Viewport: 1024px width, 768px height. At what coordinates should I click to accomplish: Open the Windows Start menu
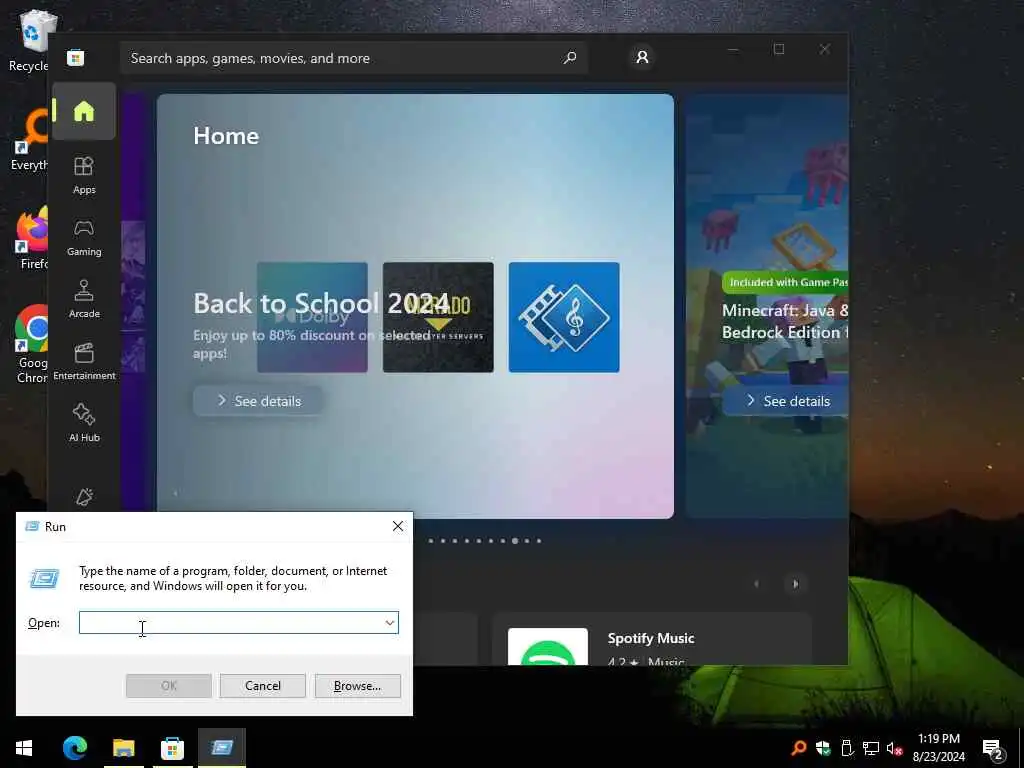click(24, 748)
